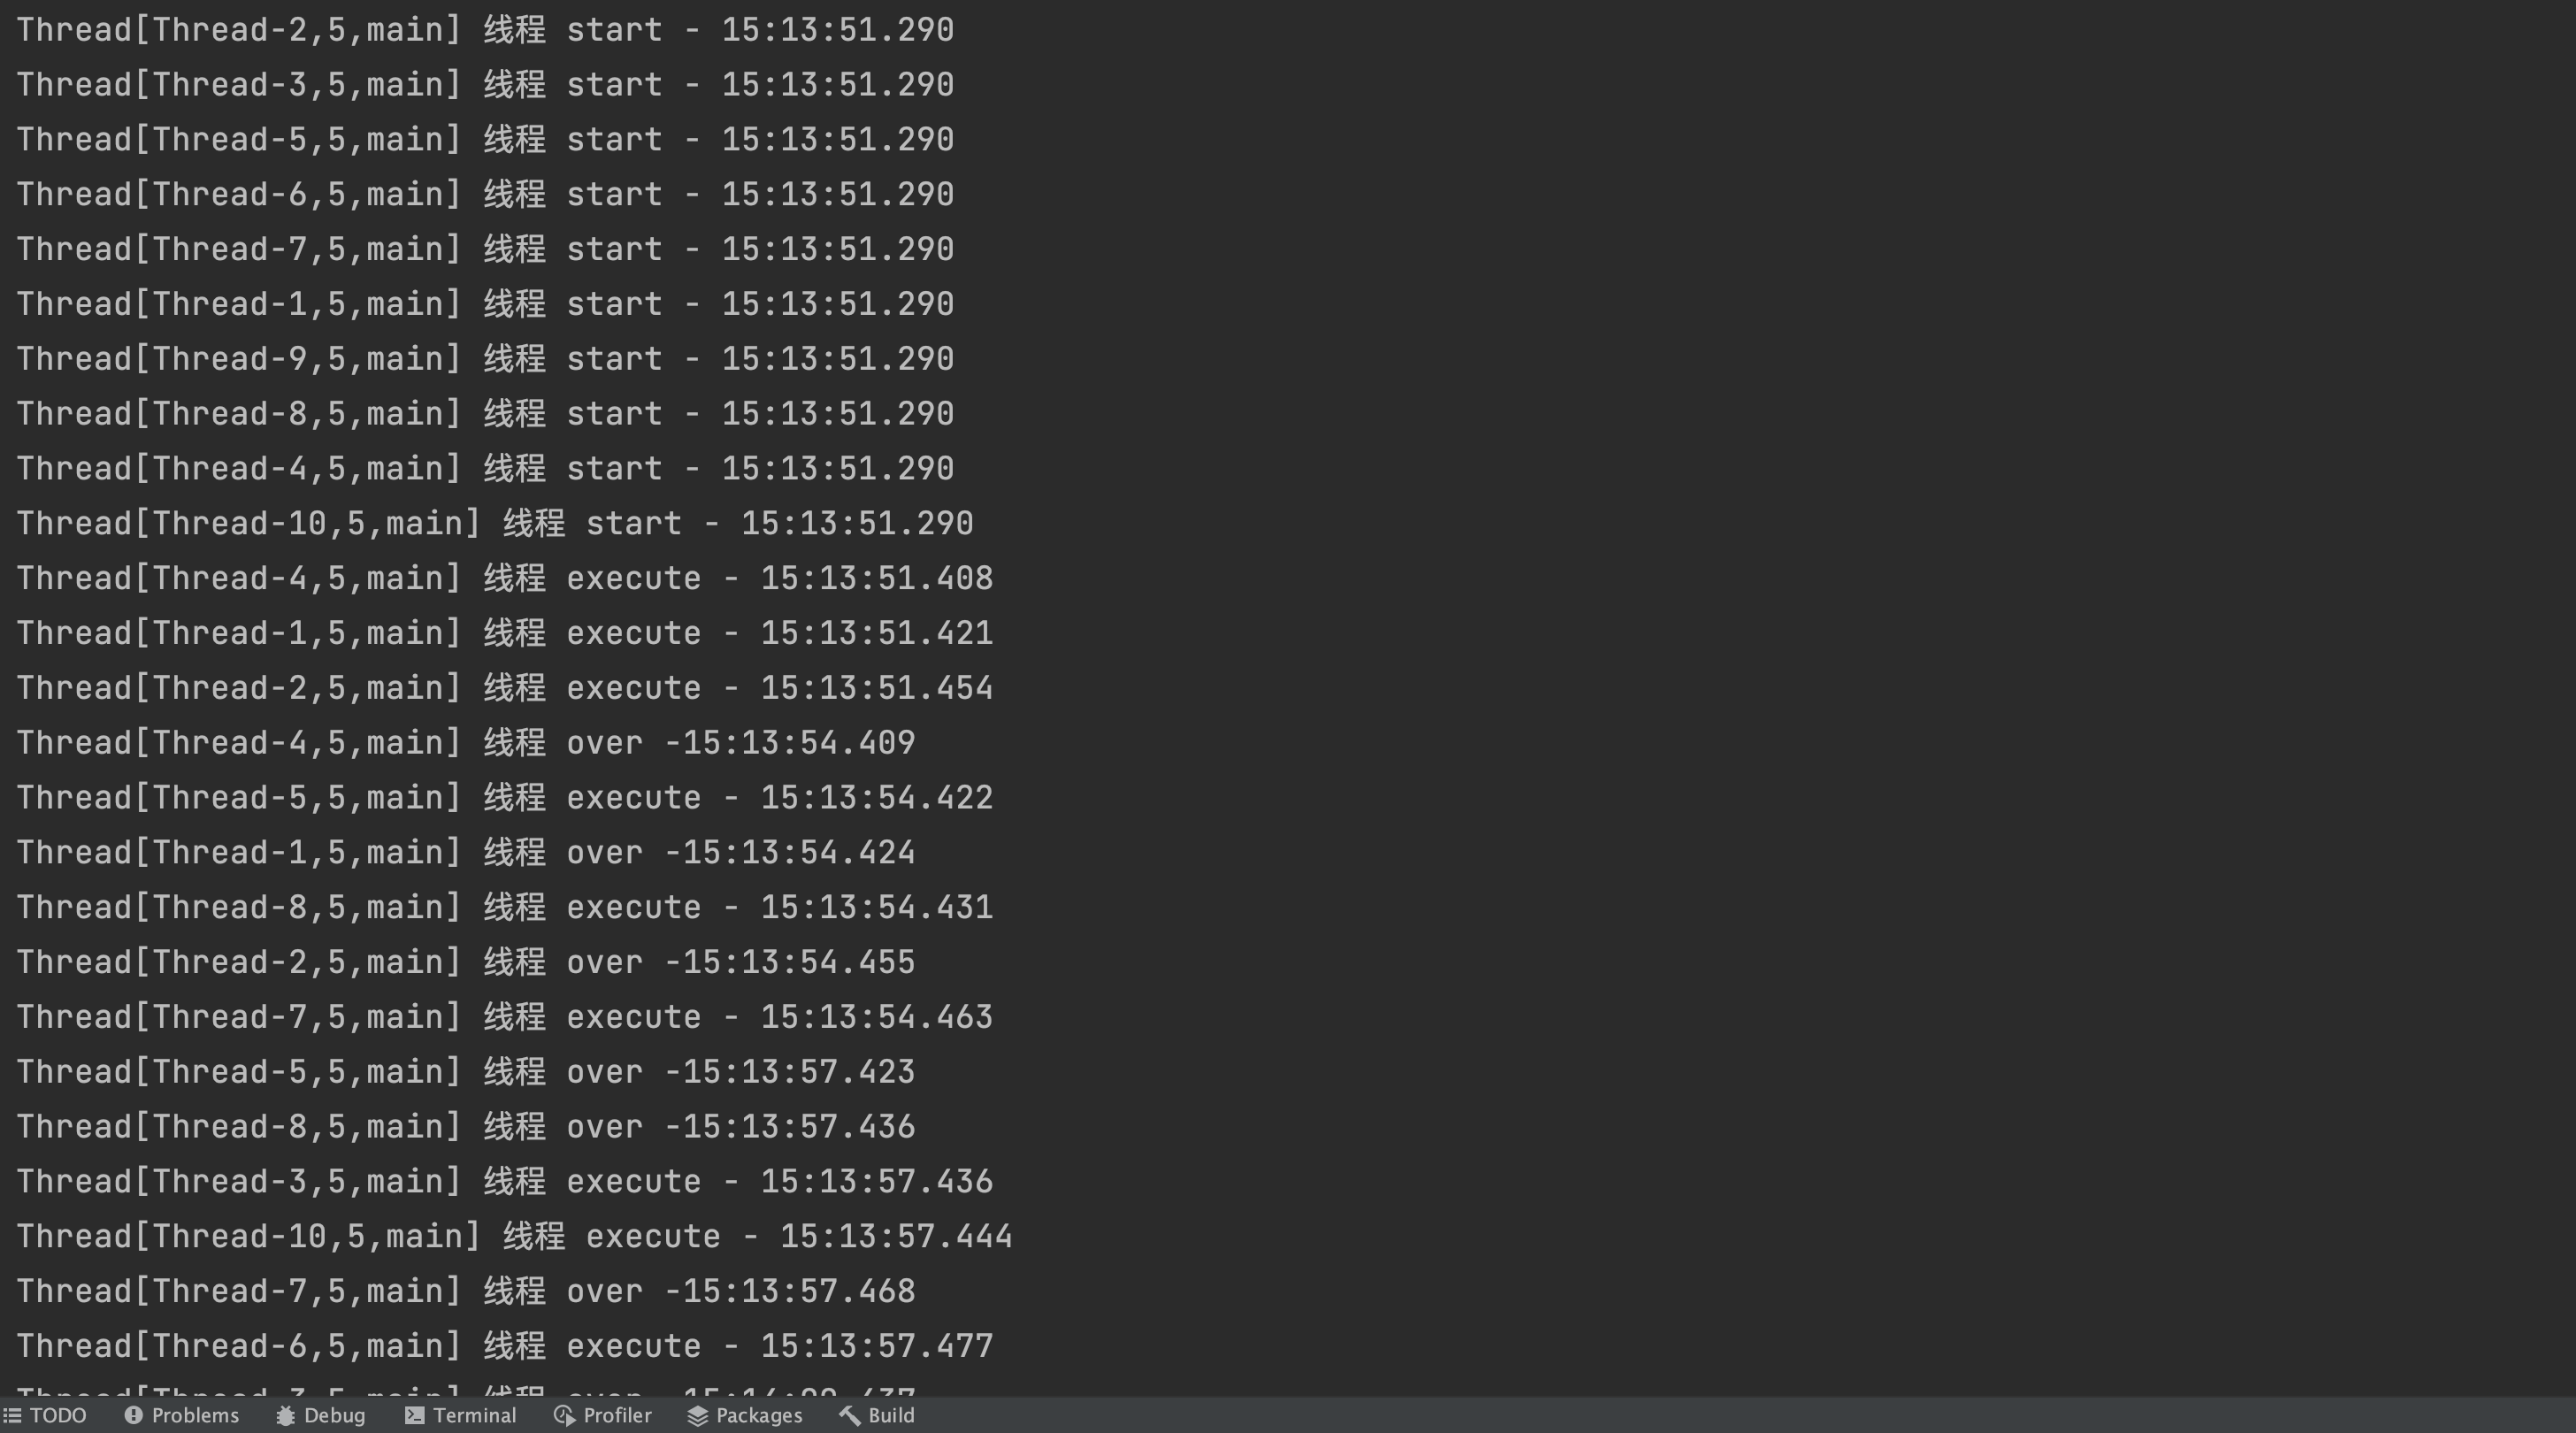2576x1433 pixels.
Task: Click the Thread-8 execute log line
Action: (504, 908)
